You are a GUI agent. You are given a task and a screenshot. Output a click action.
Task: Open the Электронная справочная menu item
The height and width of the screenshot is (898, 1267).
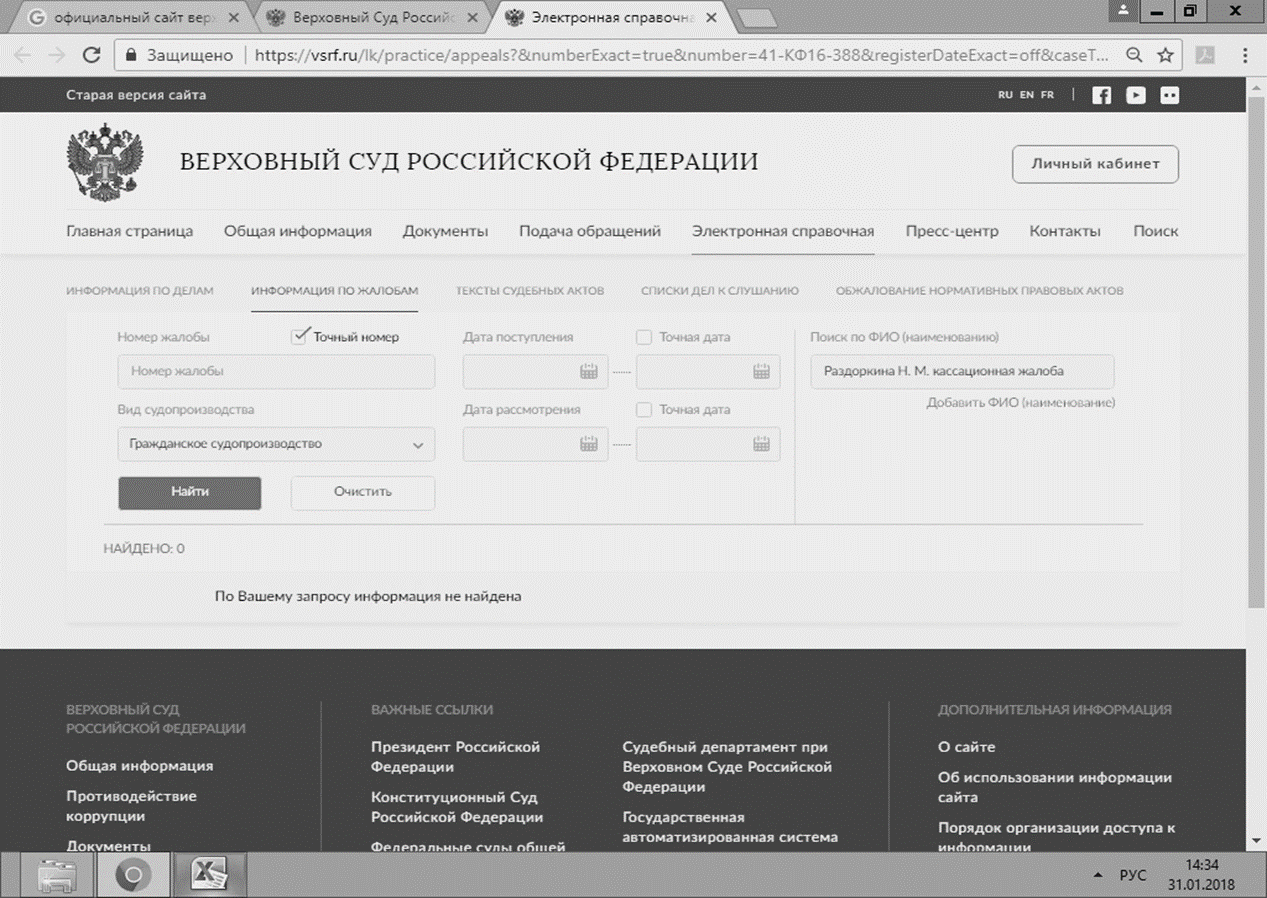(783, 231)
